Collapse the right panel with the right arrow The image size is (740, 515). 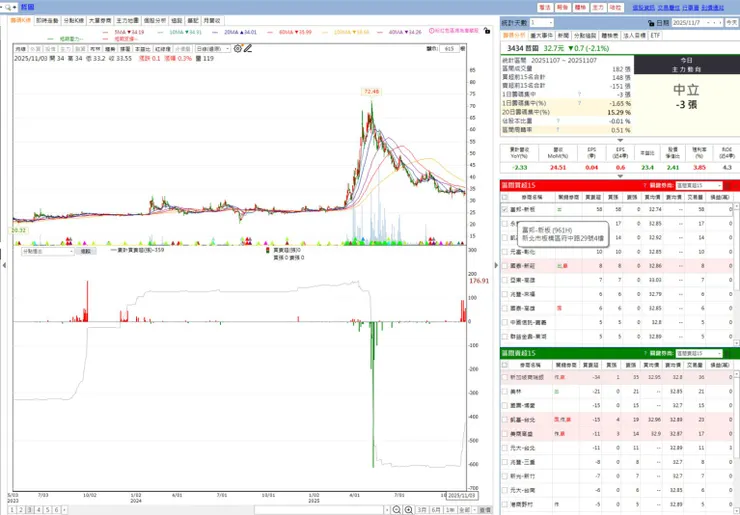[x=496, y=265]
